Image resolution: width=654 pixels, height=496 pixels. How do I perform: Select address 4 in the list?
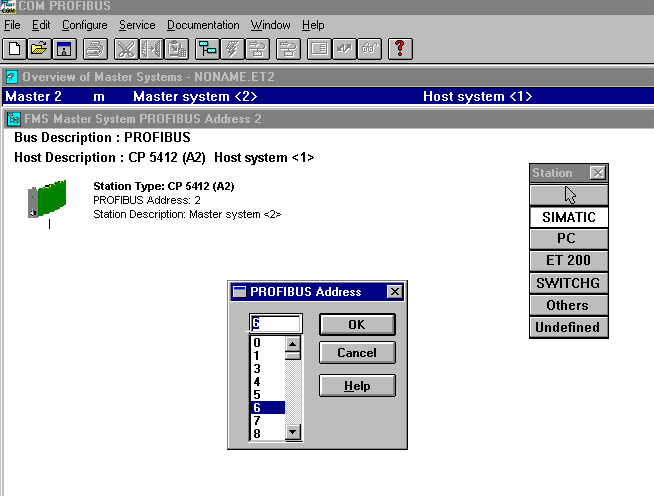268,382
